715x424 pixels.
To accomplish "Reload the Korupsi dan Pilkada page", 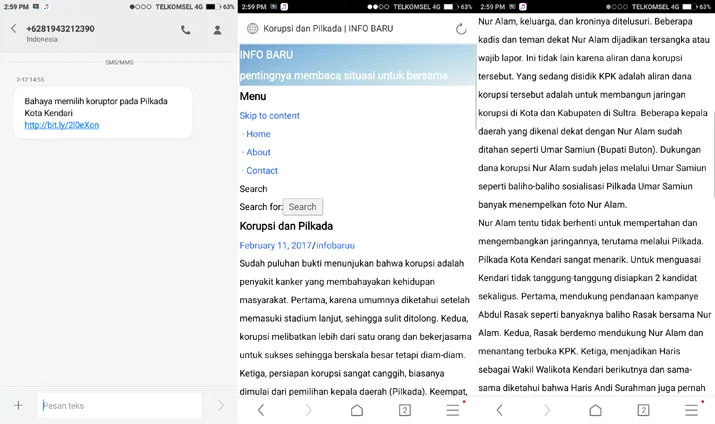I will tap(461, 29).
